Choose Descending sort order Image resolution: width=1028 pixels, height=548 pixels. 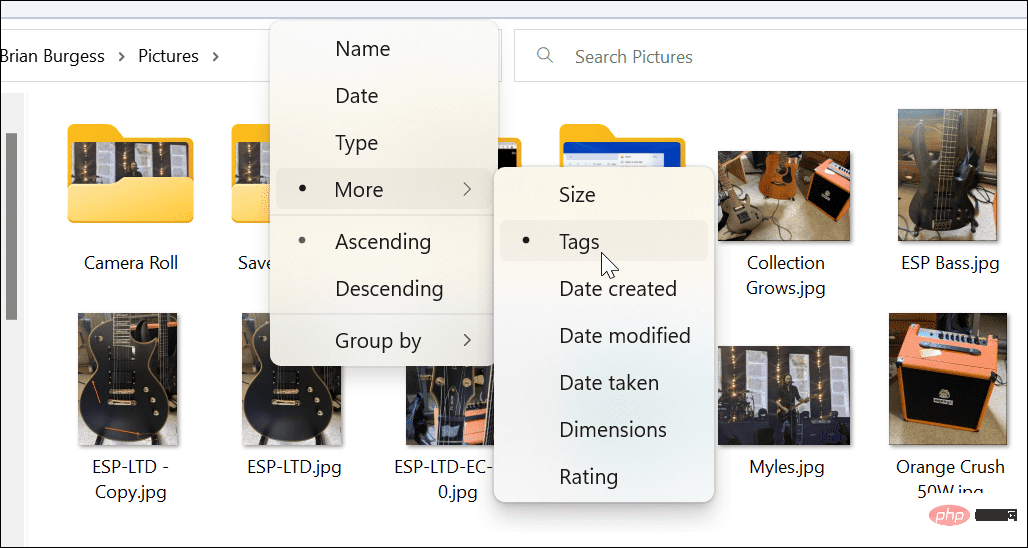[388, 289]
